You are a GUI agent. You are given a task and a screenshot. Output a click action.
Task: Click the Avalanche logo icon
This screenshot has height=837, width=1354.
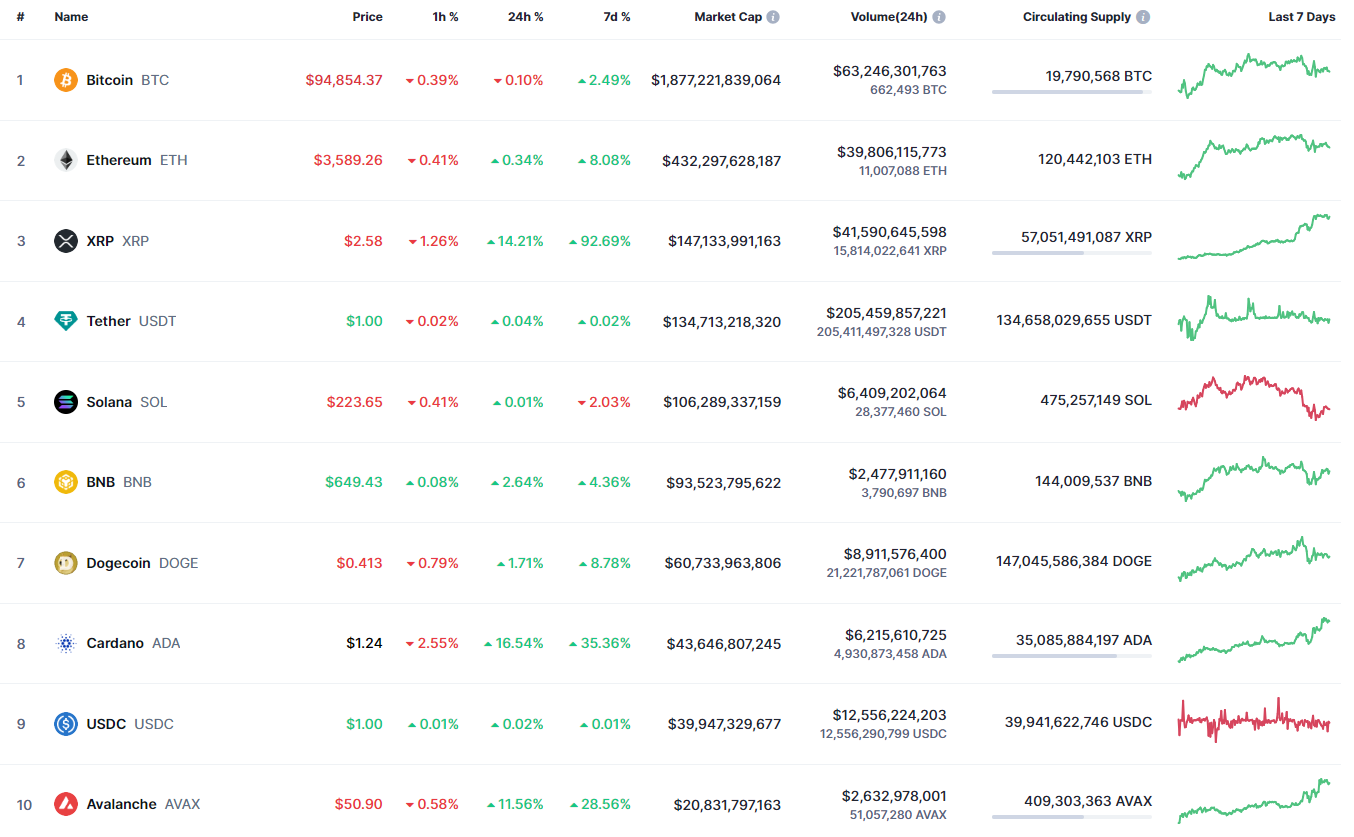[66, 804]
